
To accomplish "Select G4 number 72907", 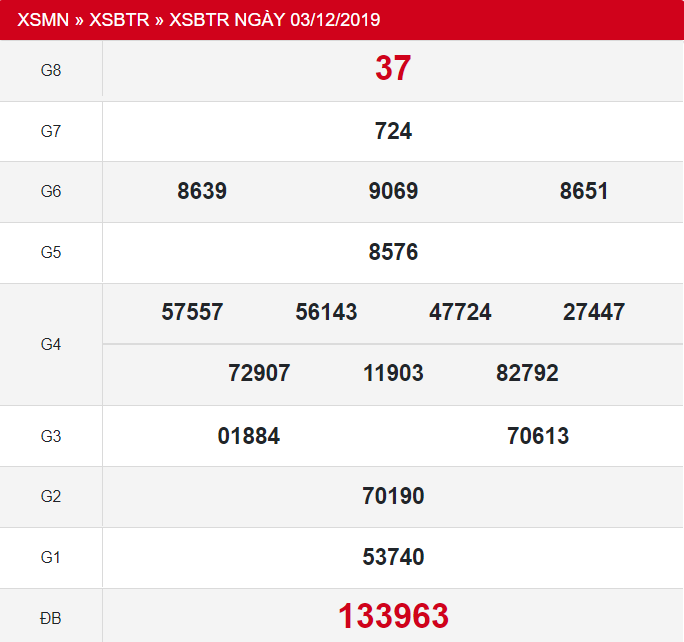I will pyautogui.click(x=259, y=374).
